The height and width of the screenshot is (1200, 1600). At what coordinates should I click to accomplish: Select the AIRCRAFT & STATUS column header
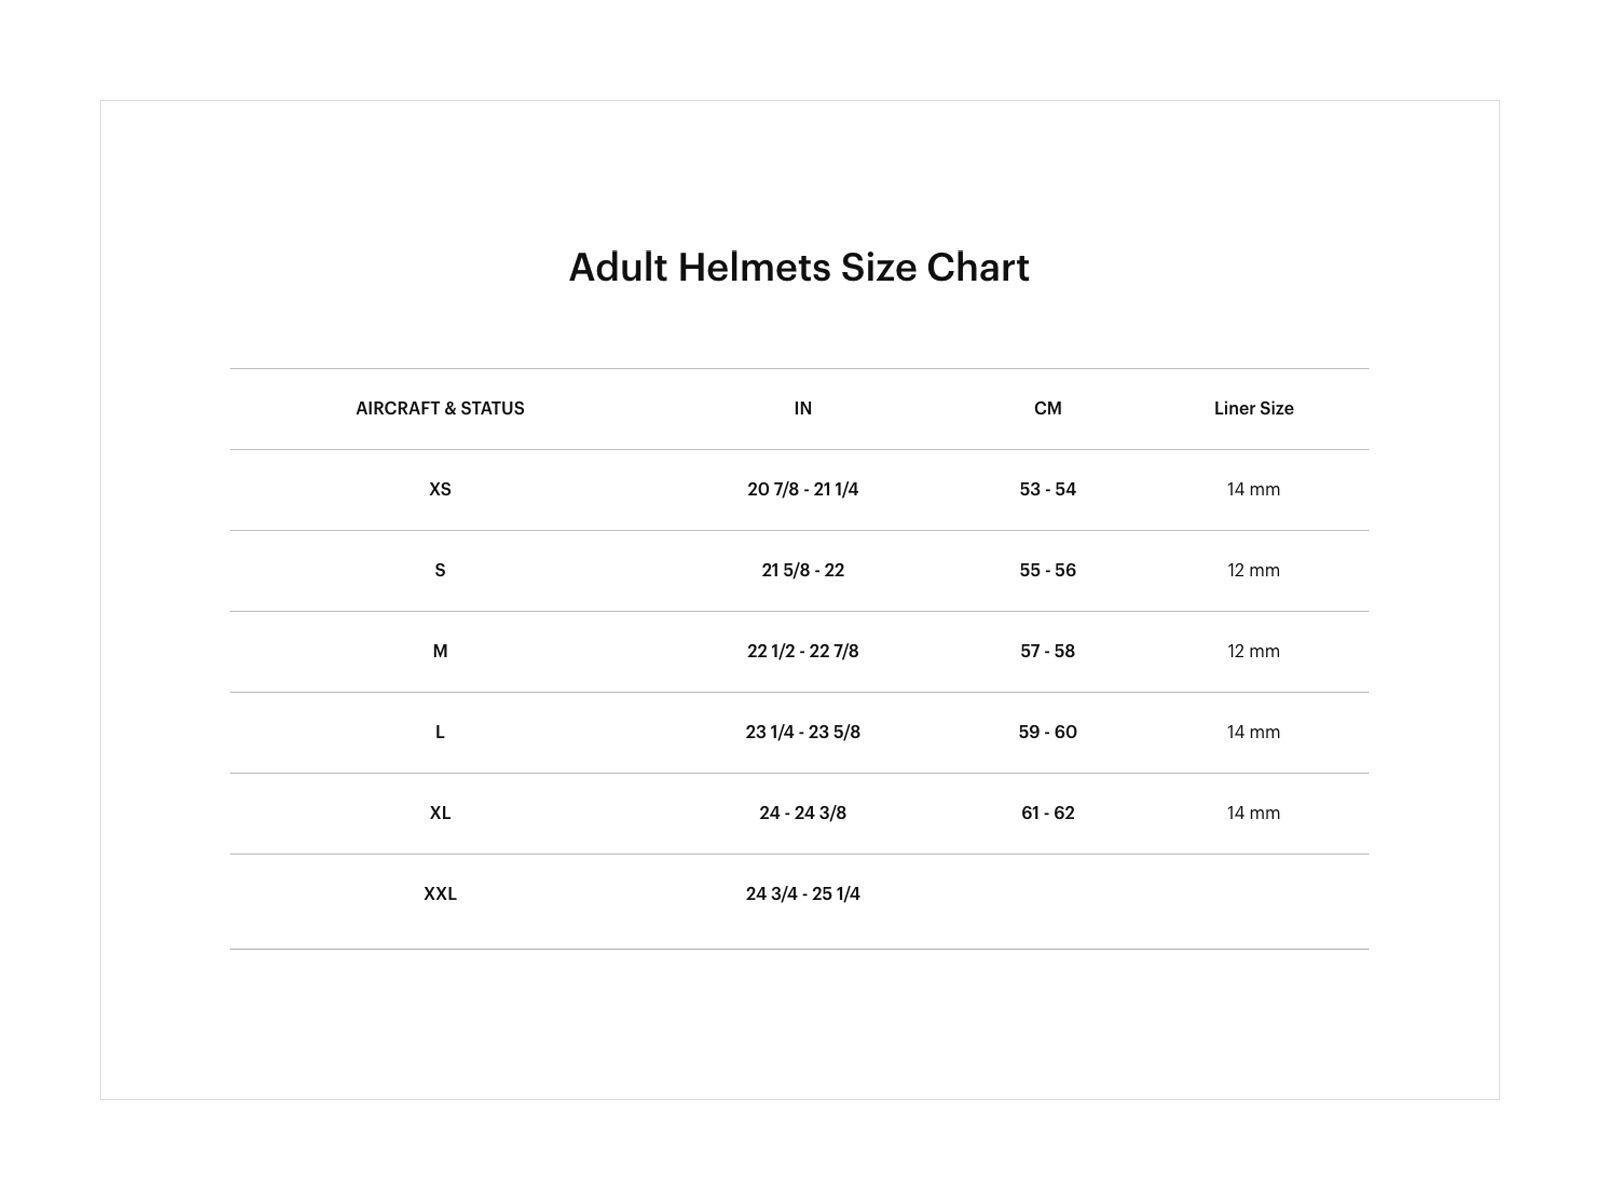coord(440,408)
